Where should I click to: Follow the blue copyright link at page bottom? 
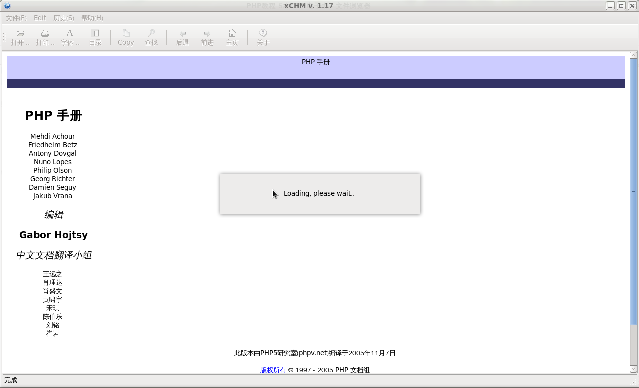coord(272,370)
